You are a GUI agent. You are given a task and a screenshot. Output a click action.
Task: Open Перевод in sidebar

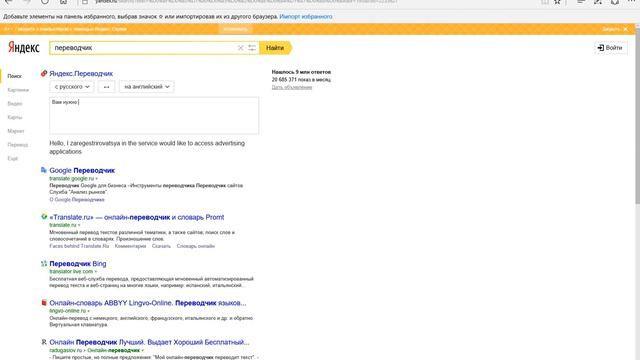point(18,145)
